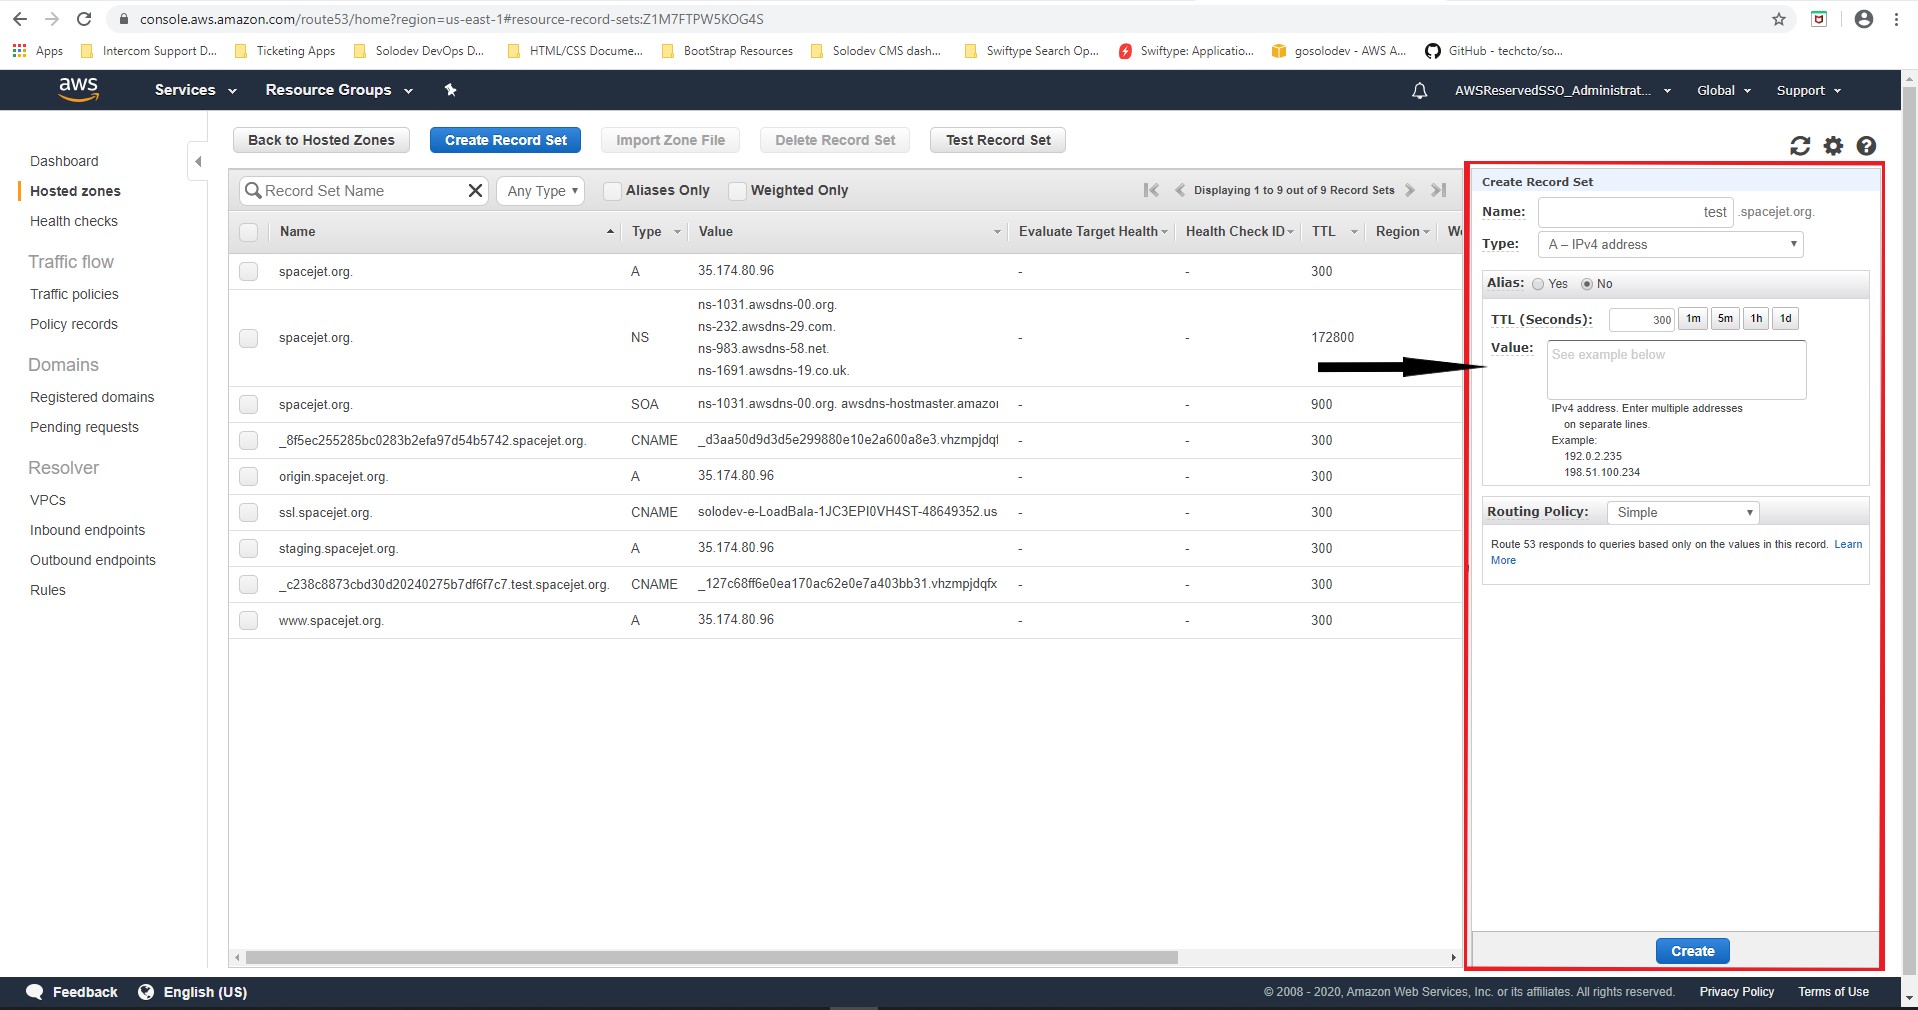Expand the Resource Groups menu
The height and width of the screenshot is (1010, 1918).
click(x=339, y=90)
